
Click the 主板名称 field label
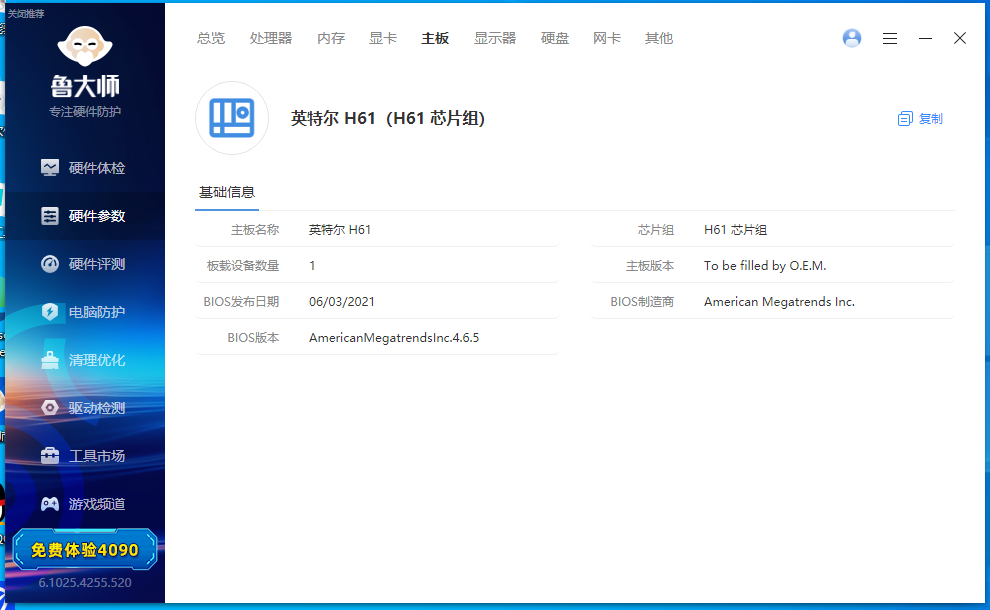tap(255, 230)
